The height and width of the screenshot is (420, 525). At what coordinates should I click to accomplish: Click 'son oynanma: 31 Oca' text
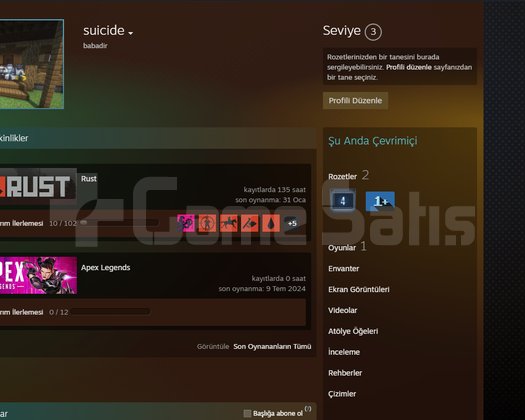point(271,200)
